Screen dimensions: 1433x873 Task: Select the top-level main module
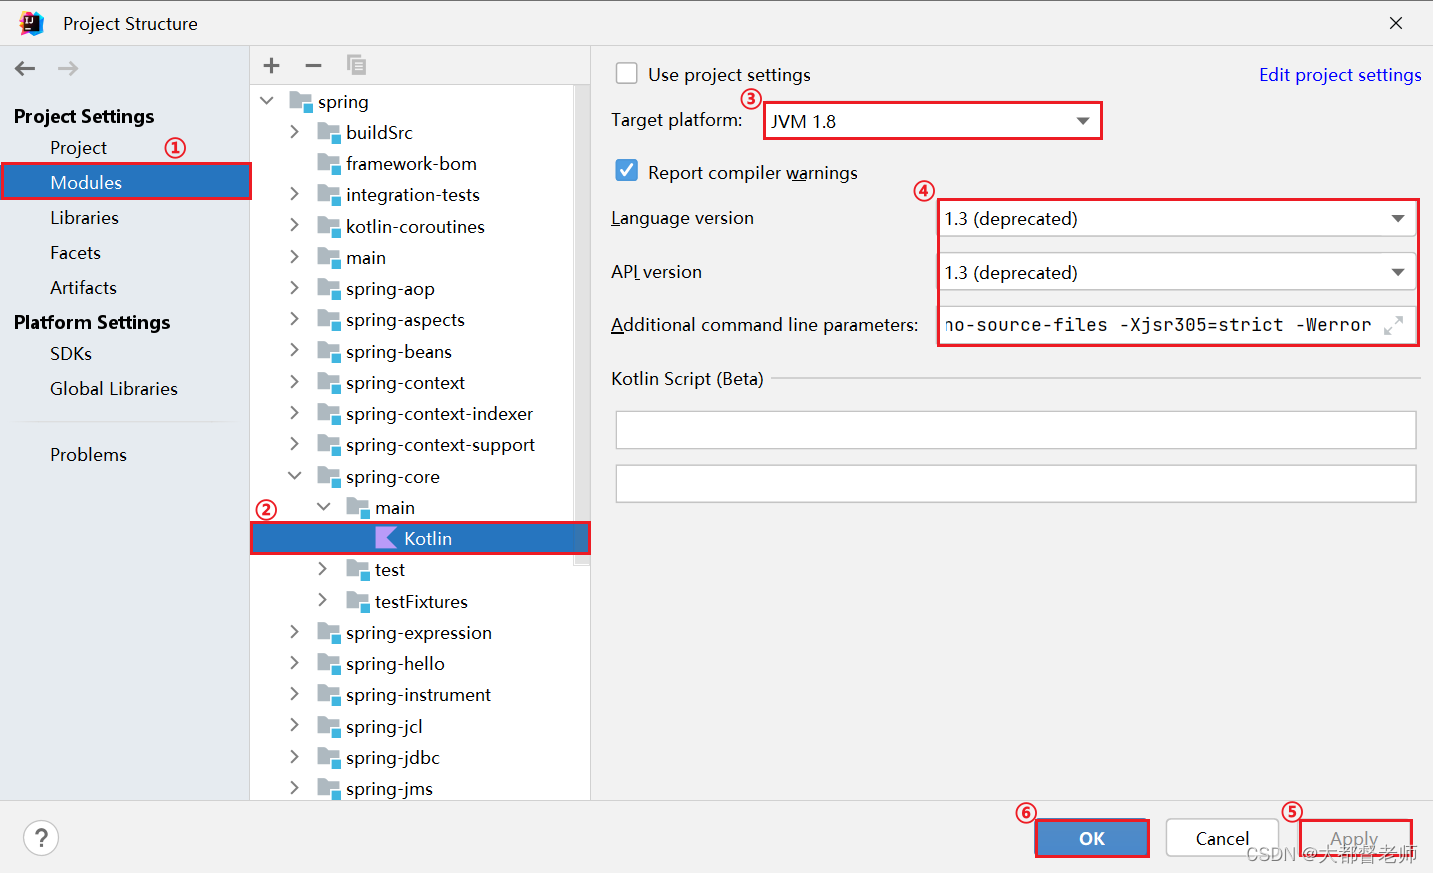click(366, 257)
